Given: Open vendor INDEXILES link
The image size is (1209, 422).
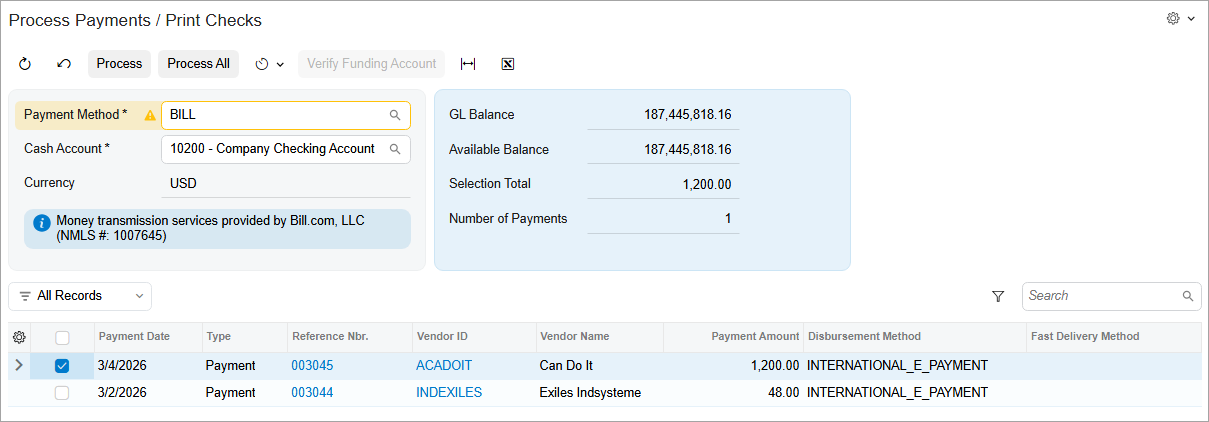Looking at the screenshot, I should (x=449, y=393).
